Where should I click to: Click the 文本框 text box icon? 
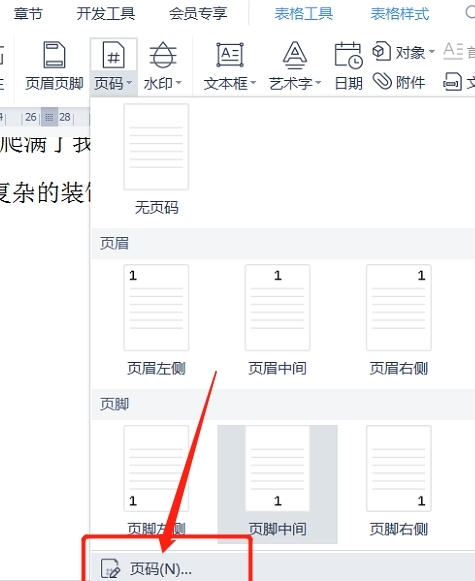click(230, 55)
